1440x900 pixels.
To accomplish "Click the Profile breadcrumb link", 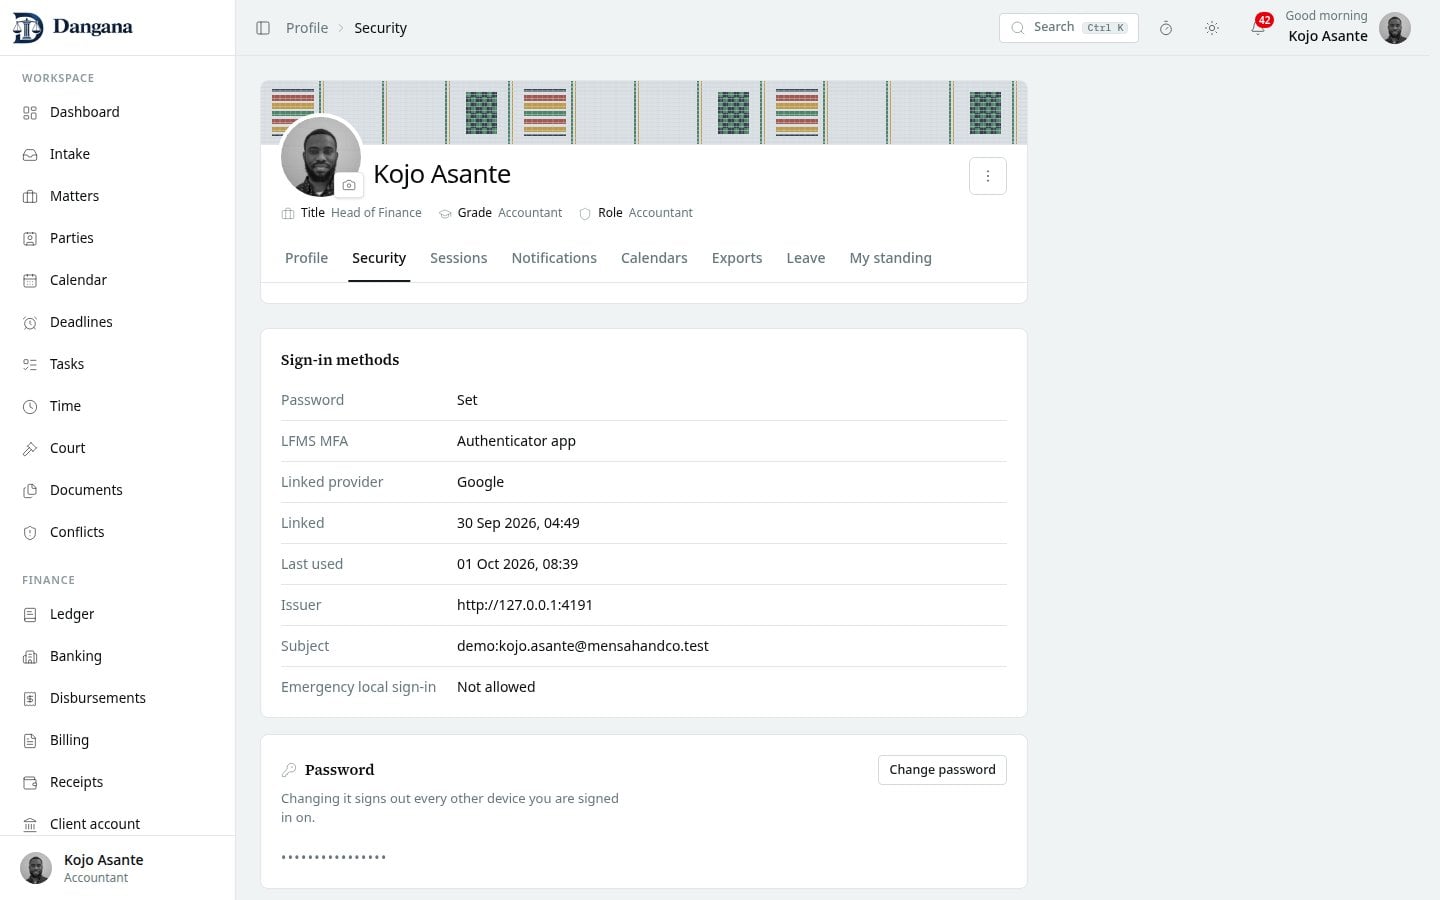I will click(307, 28).
